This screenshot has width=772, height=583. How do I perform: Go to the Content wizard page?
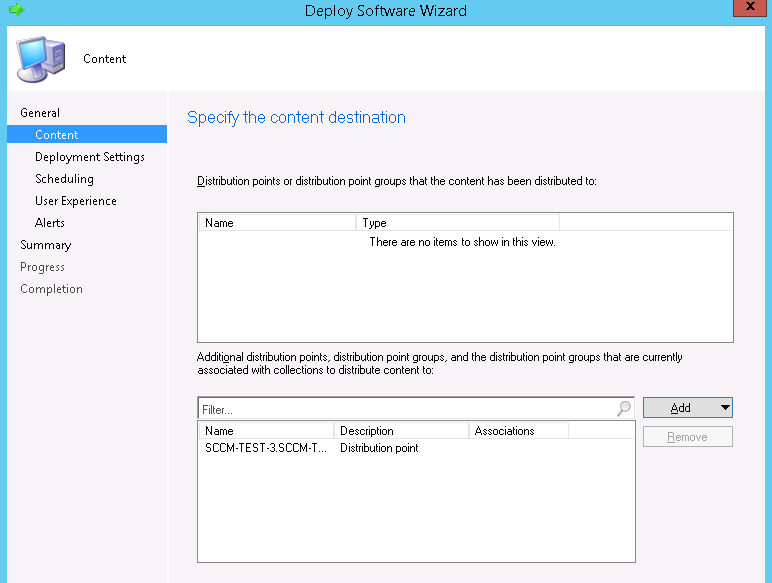pyautogui.click(x=56, y=135)
